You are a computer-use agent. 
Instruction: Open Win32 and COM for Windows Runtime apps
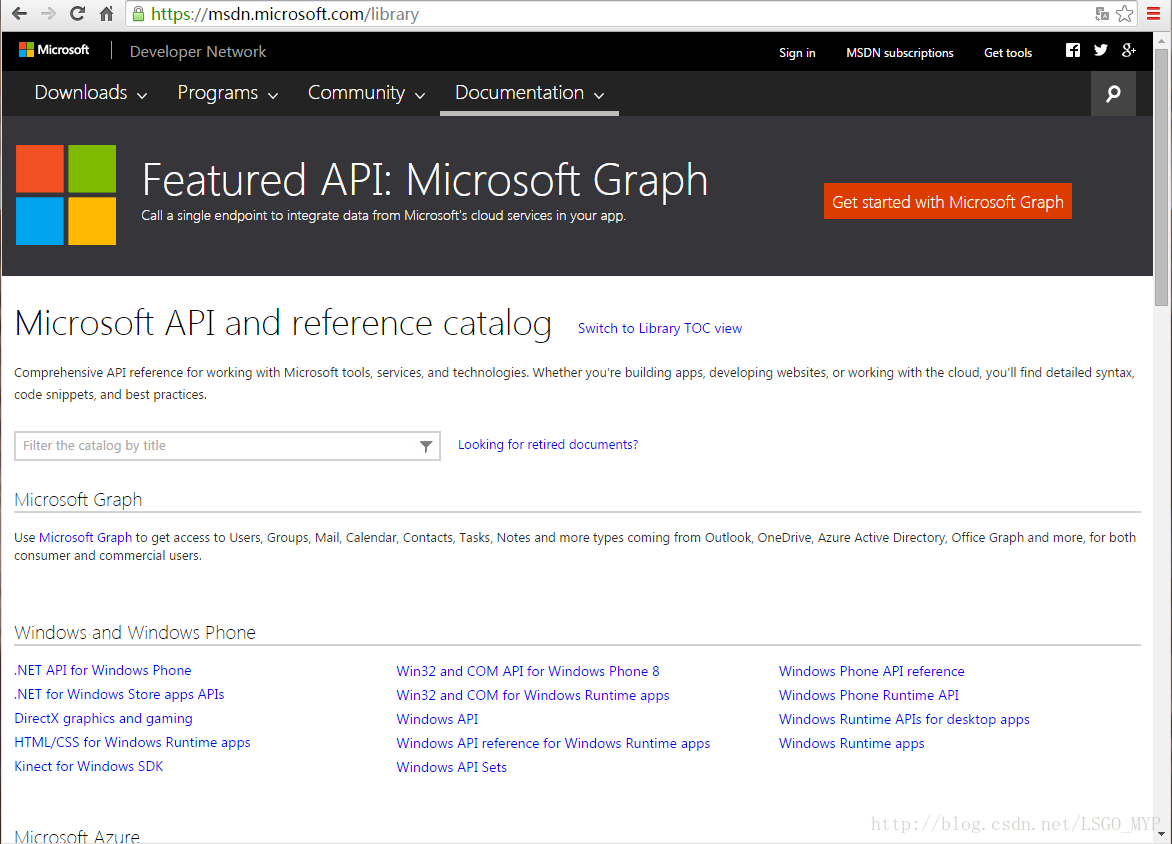(533, 695)
